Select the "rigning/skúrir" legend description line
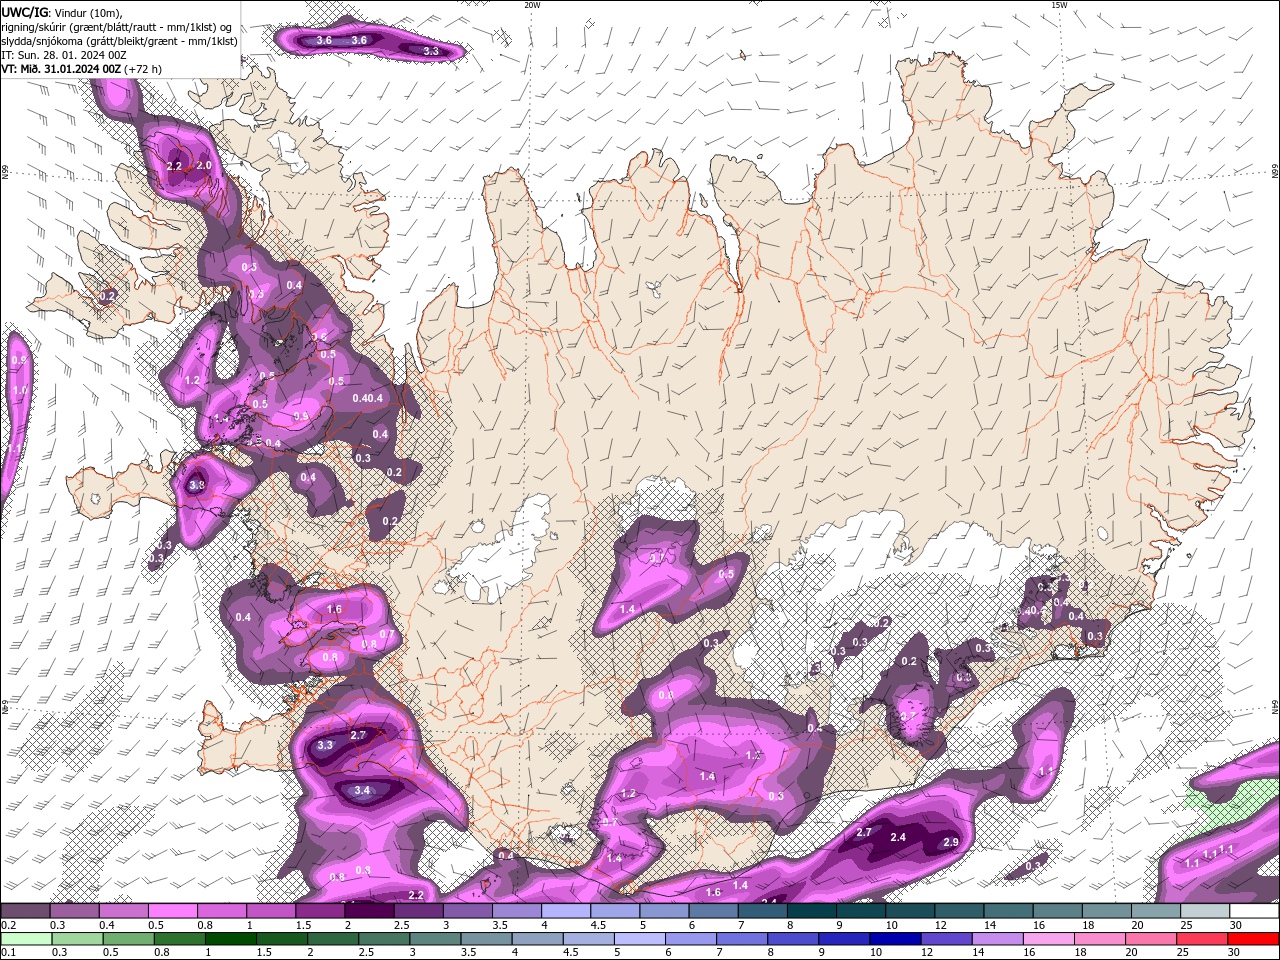The width and height of the screenshot is (1280, 960). [118, 27]
